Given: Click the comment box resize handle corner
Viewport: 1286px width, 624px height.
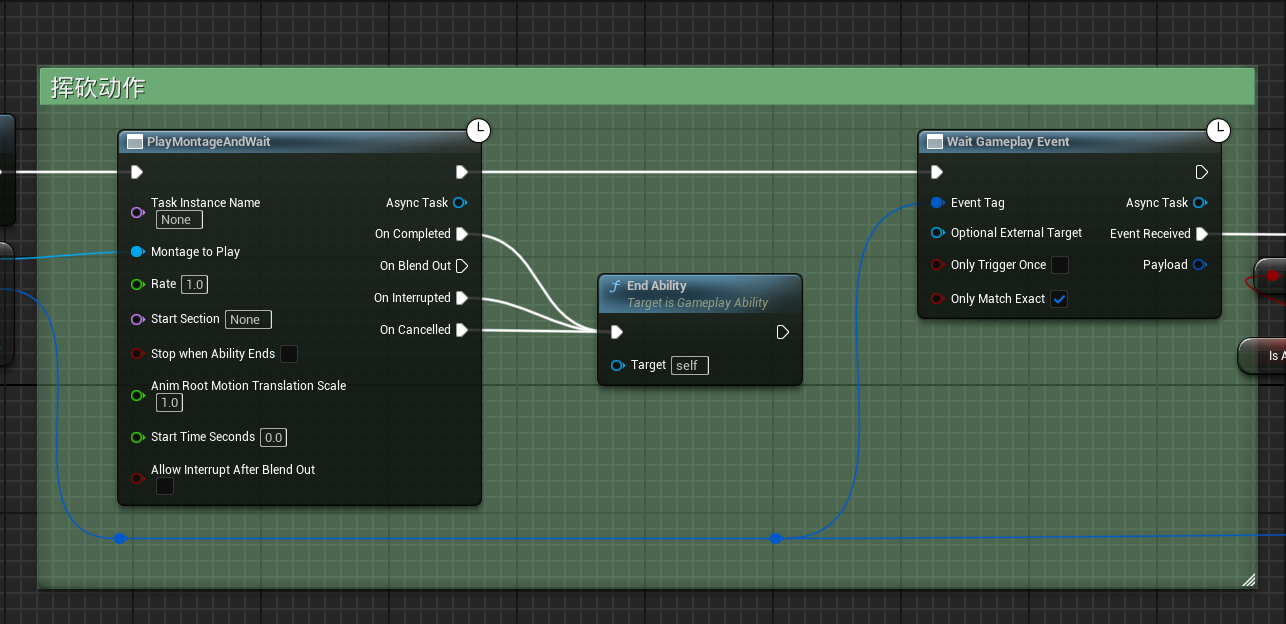Looking at the screenshot, I should pos(1247,579).
